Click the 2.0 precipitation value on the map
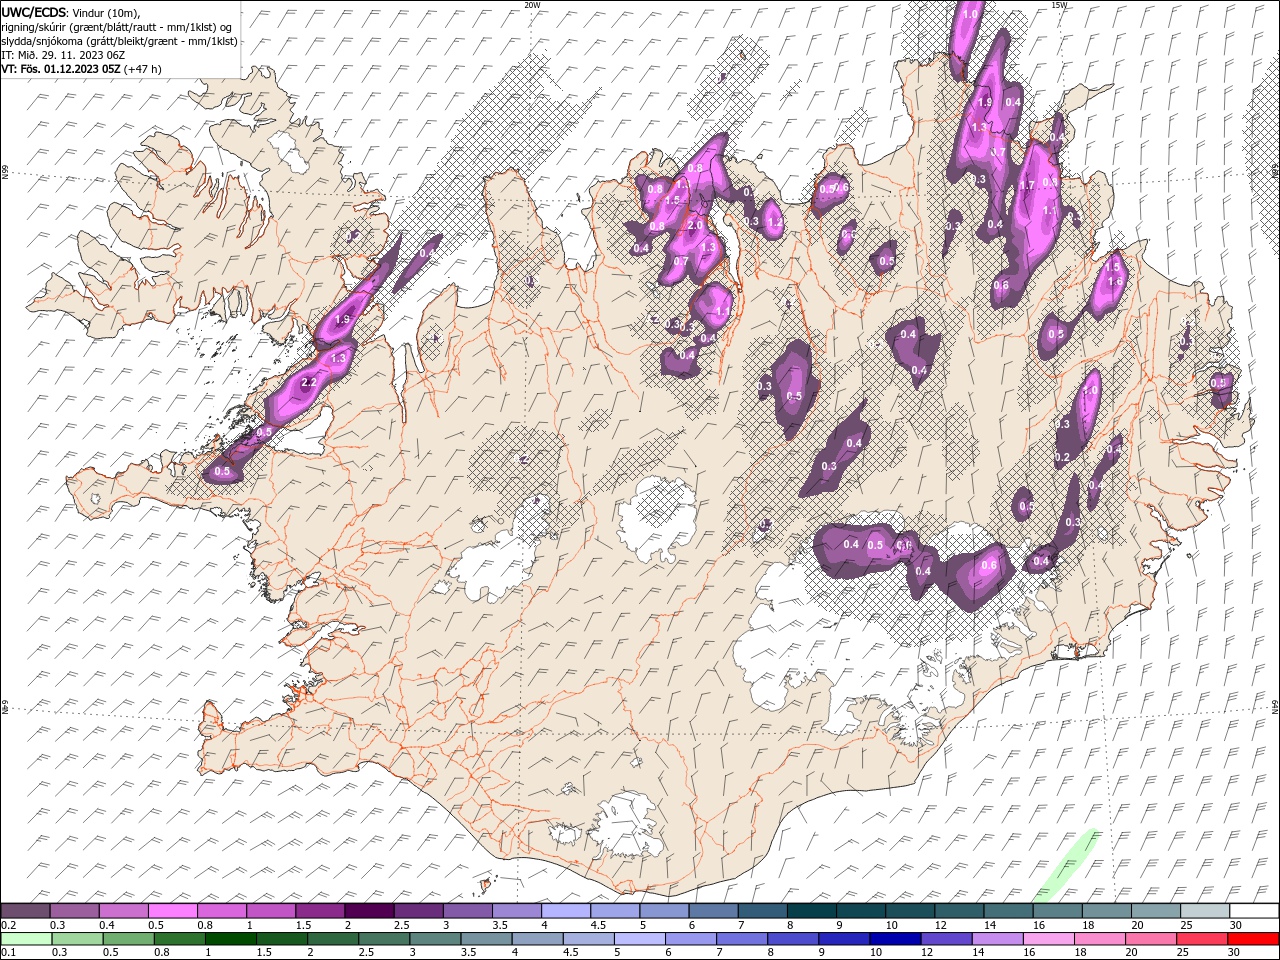The height and width of the screenshot is (960, 1280). 694,226
